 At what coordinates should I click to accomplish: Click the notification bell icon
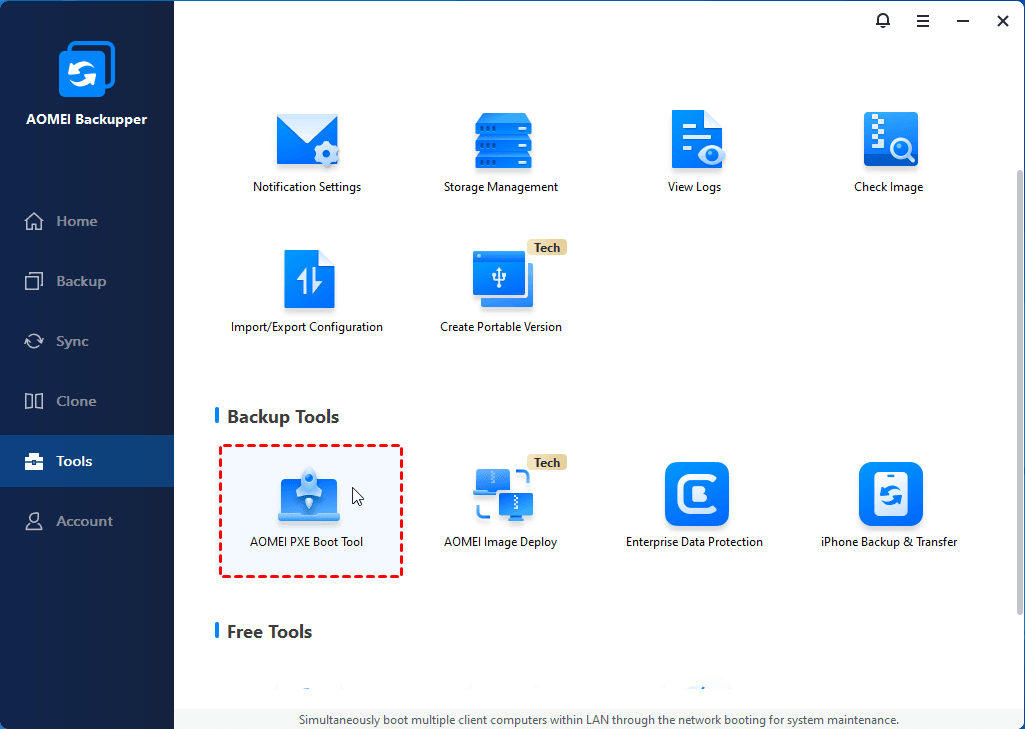click(882, 21)
